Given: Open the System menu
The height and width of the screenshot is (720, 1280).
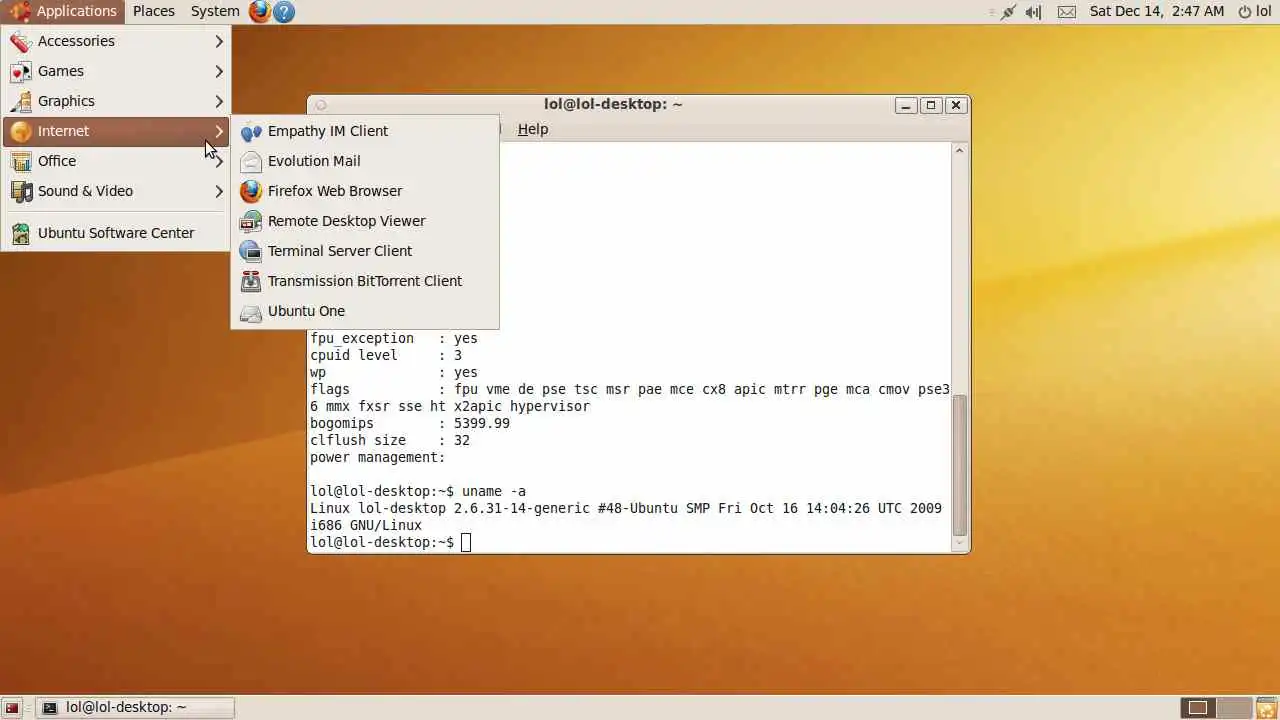Looking at the screenshot, I should (x=215, y=11).
